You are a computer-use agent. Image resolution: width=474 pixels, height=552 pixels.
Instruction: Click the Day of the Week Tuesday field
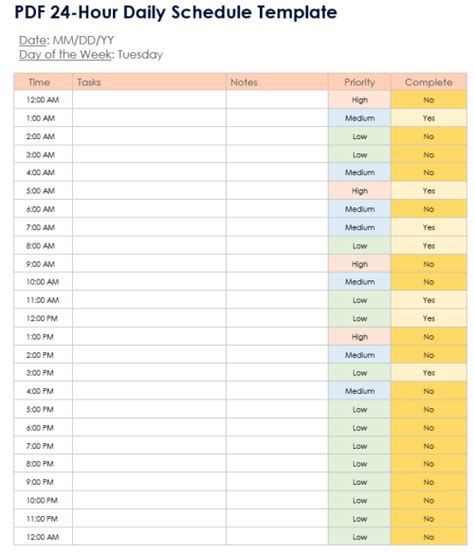coord(91,55)
